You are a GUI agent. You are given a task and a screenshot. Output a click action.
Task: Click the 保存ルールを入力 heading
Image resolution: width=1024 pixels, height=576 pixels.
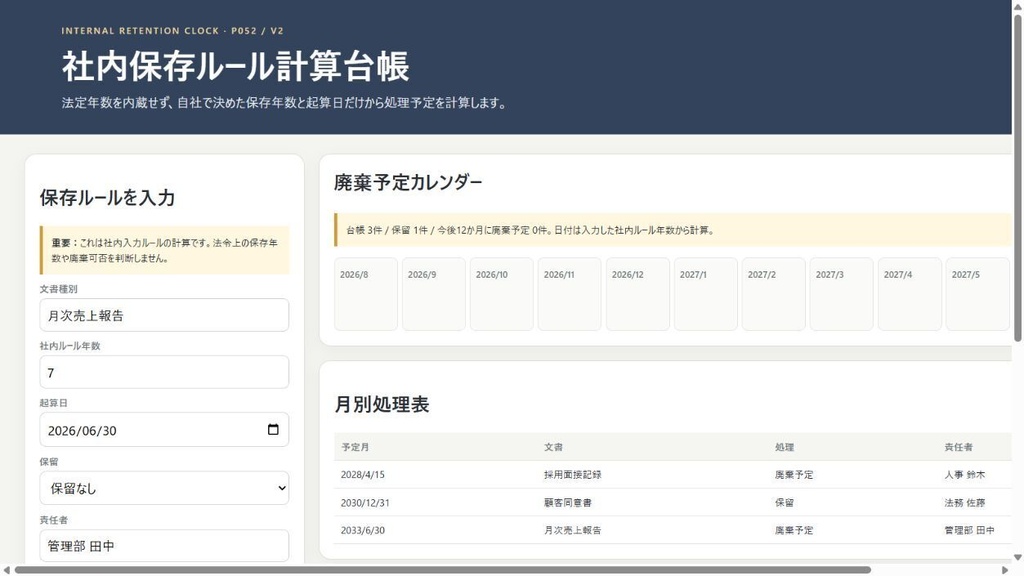point(107,198)
